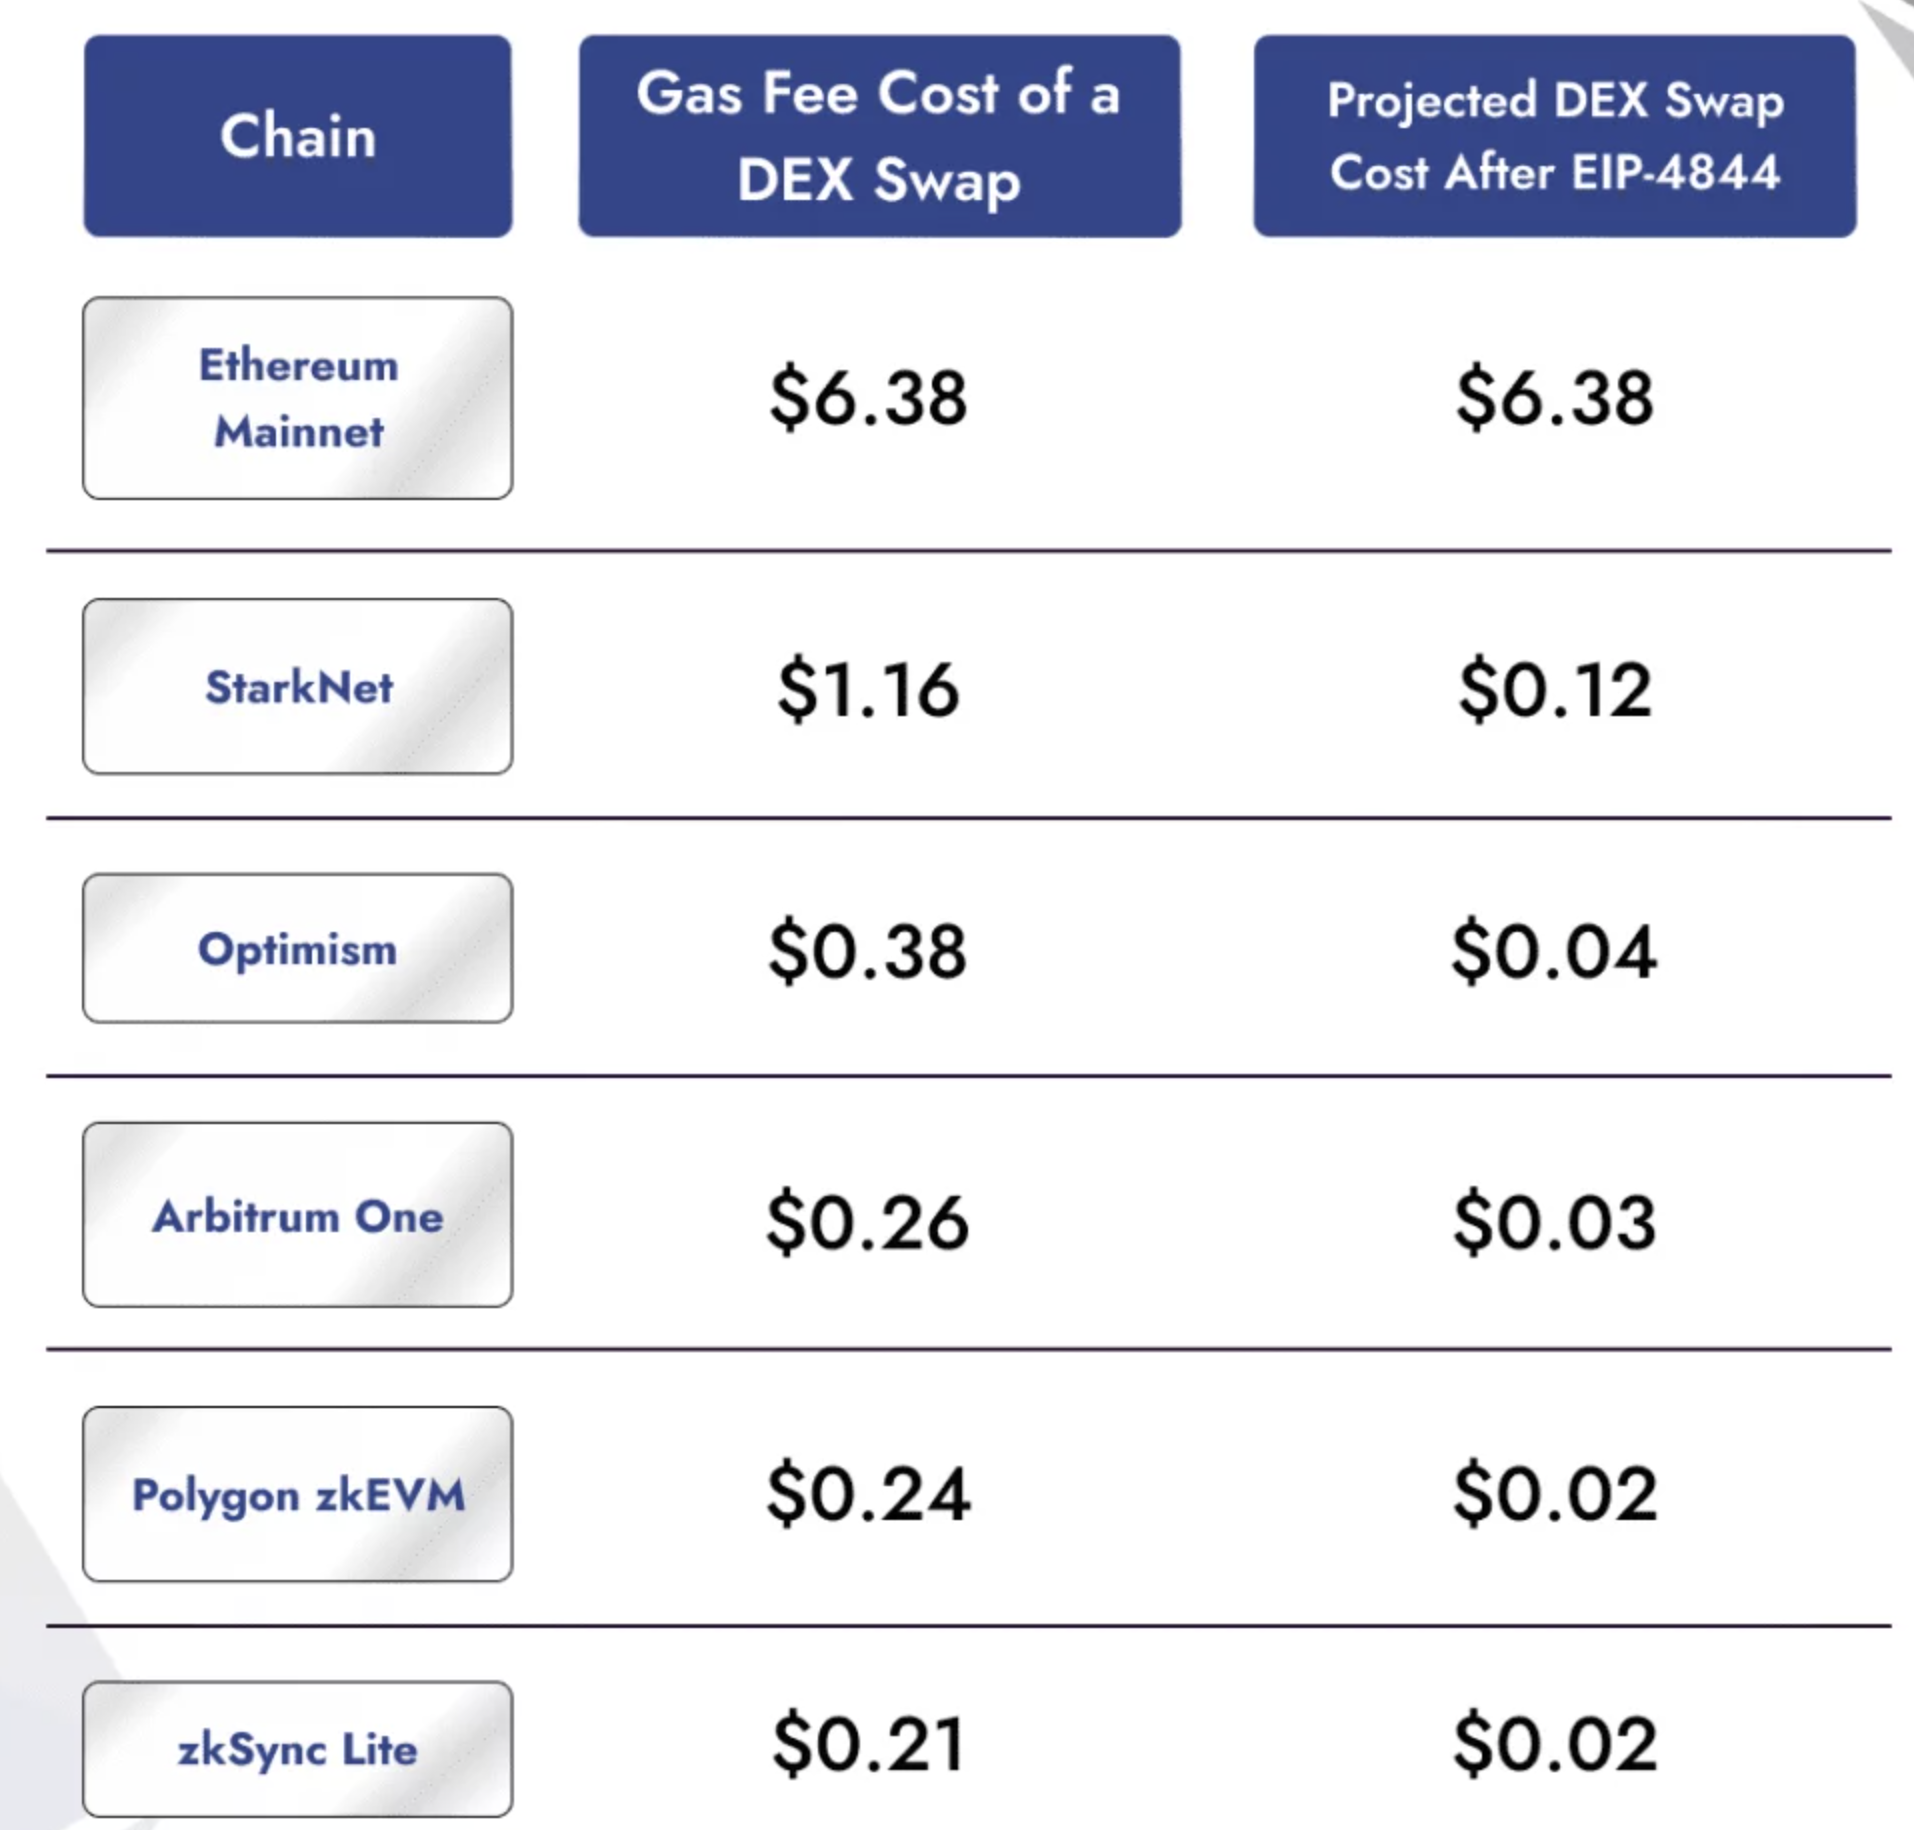Click the Projected DEX Swap Cost After EIP-4844 header
Screen dimensions: 1914x1830
[x=1555, y=136]
